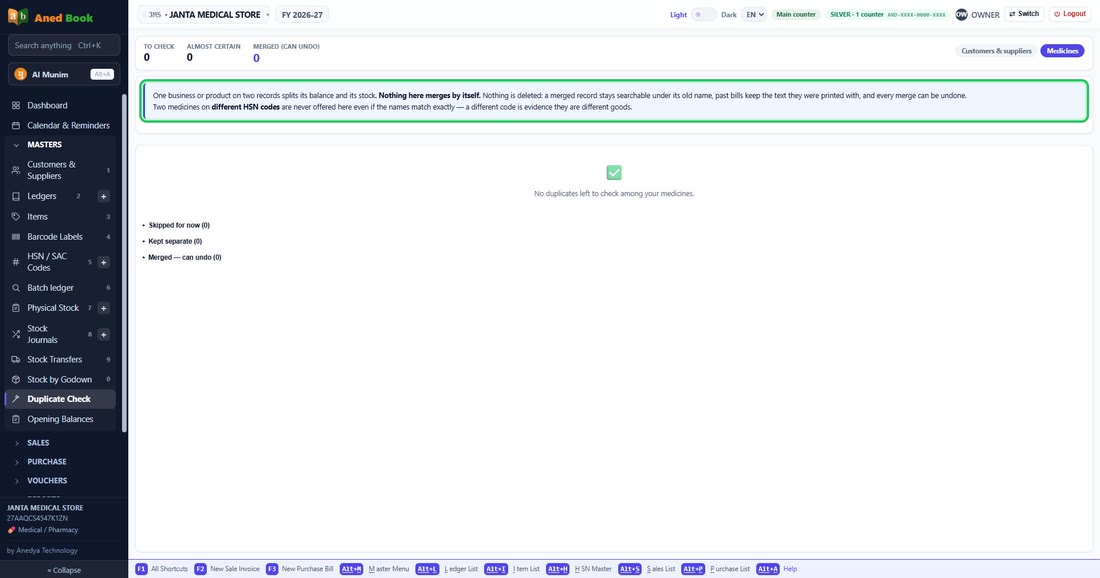Click Alt+I Item List shortcut
The width and height of the screenshot is (1100, 578).
(512, 569)
